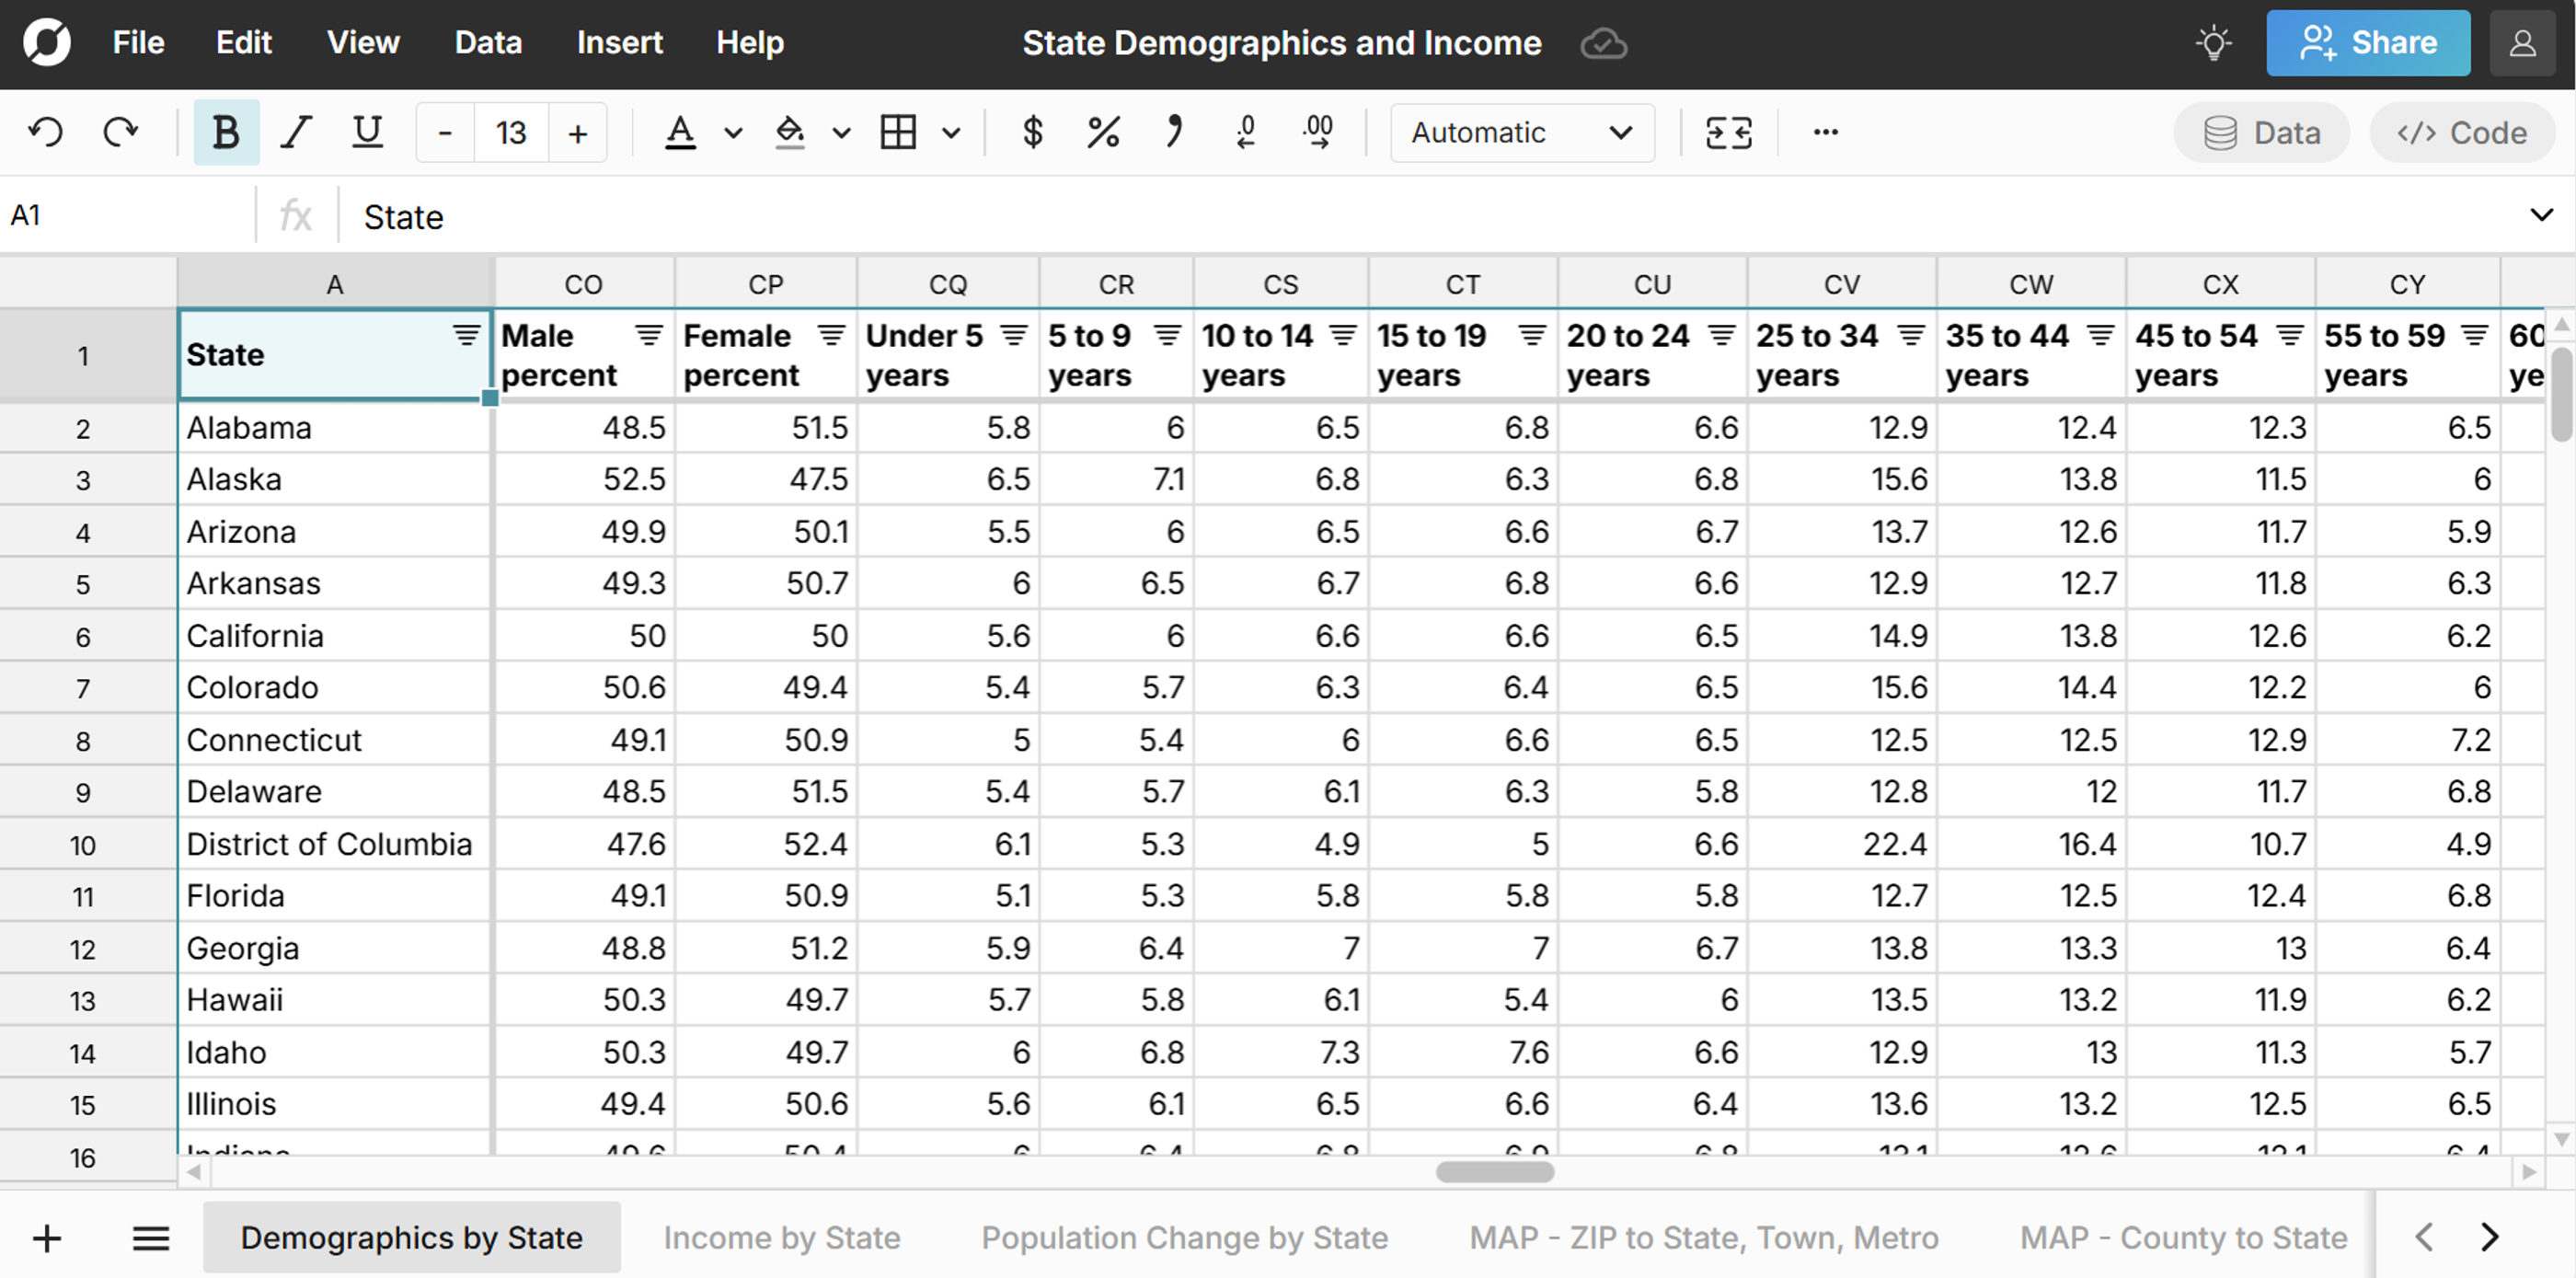The image size is (2576, 1278).
Task: Open the fill color bucket
Action: click(790, 132)
